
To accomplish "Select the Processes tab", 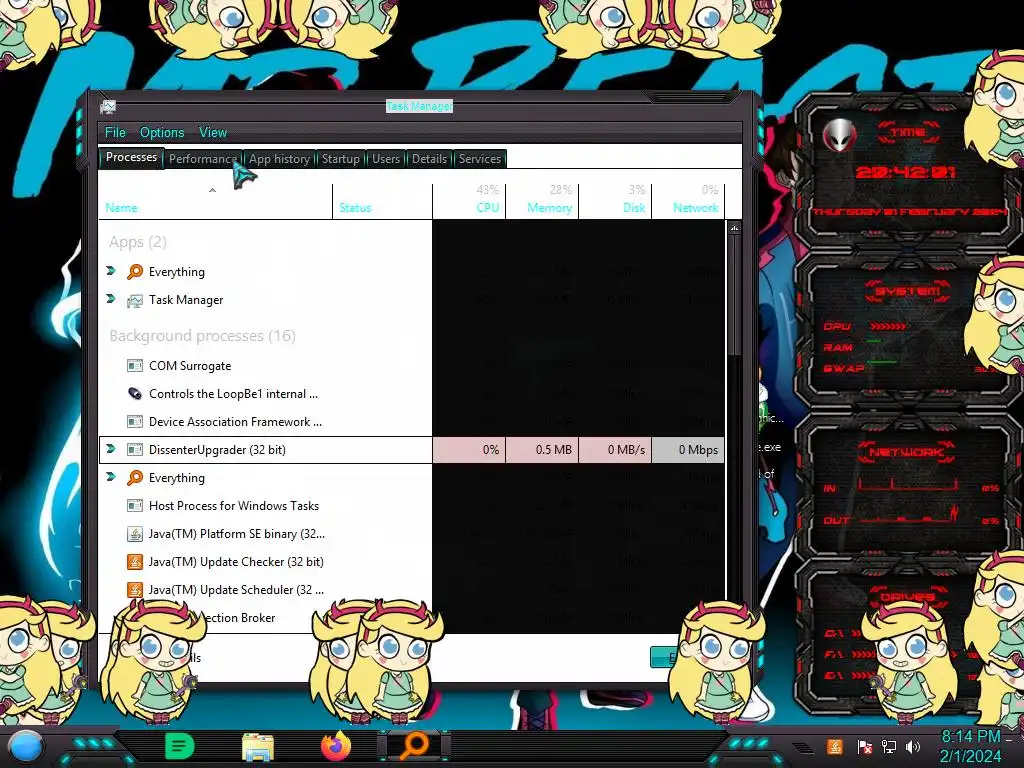I will point(131,157).
